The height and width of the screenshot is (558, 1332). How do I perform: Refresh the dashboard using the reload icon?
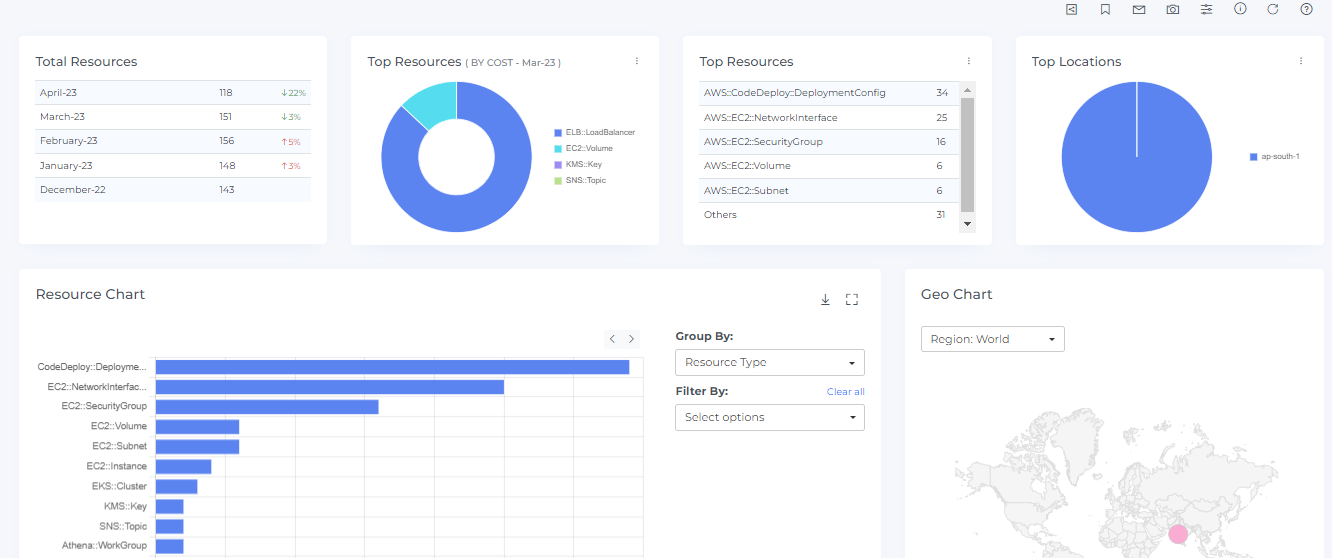pyautogui.click(x=1273, y=9)
